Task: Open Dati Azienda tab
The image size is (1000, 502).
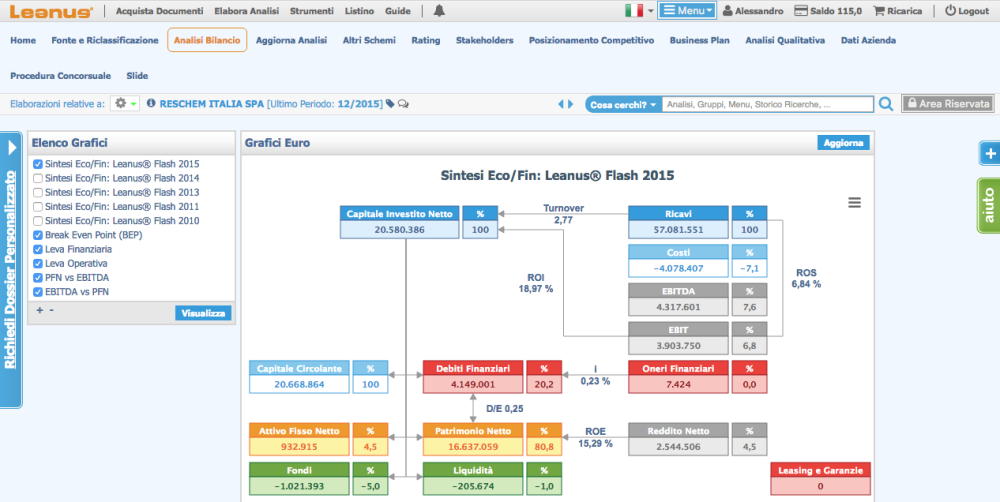Action: click(x=868, y=40)
